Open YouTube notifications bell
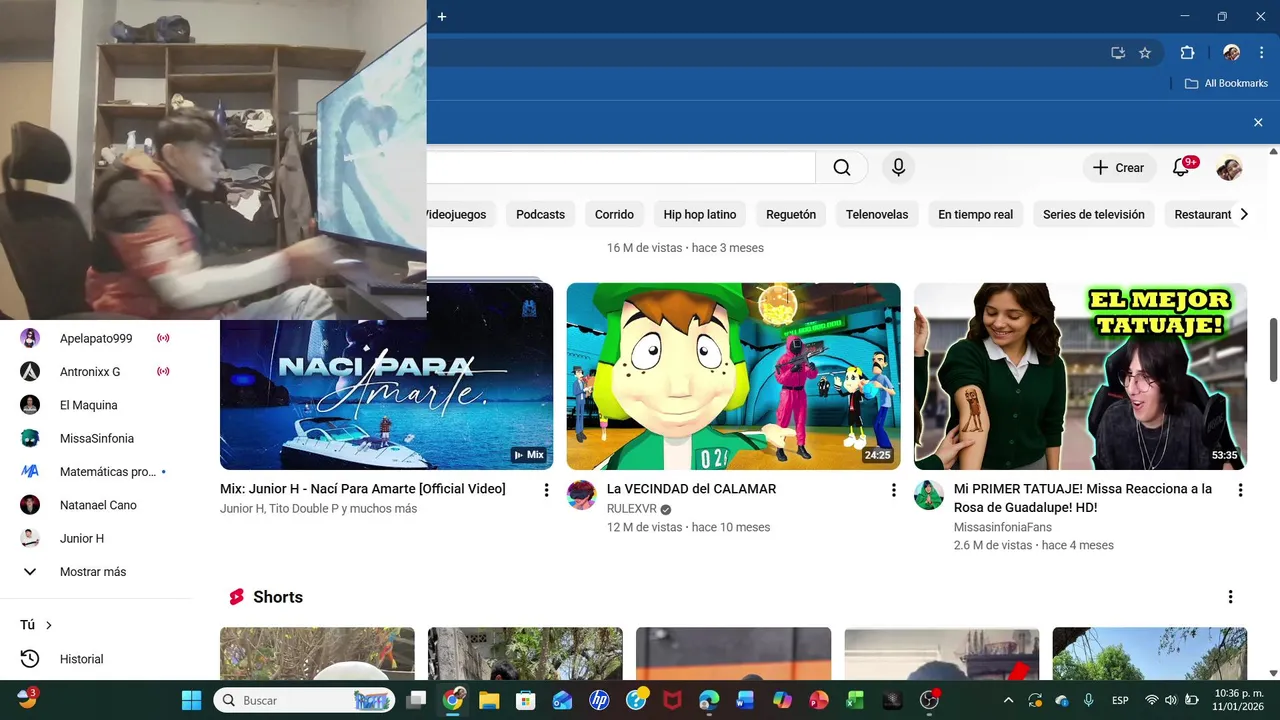 click(x=1181, y=168)
